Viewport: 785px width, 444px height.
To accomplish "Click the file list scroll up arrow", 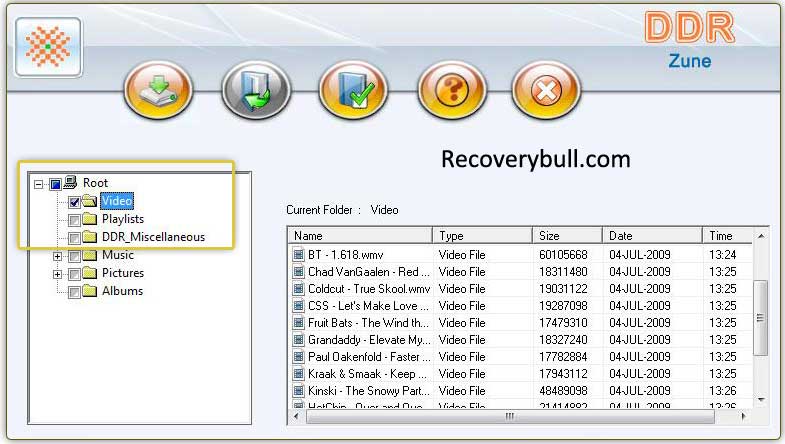I will click(x=761, y=236).
